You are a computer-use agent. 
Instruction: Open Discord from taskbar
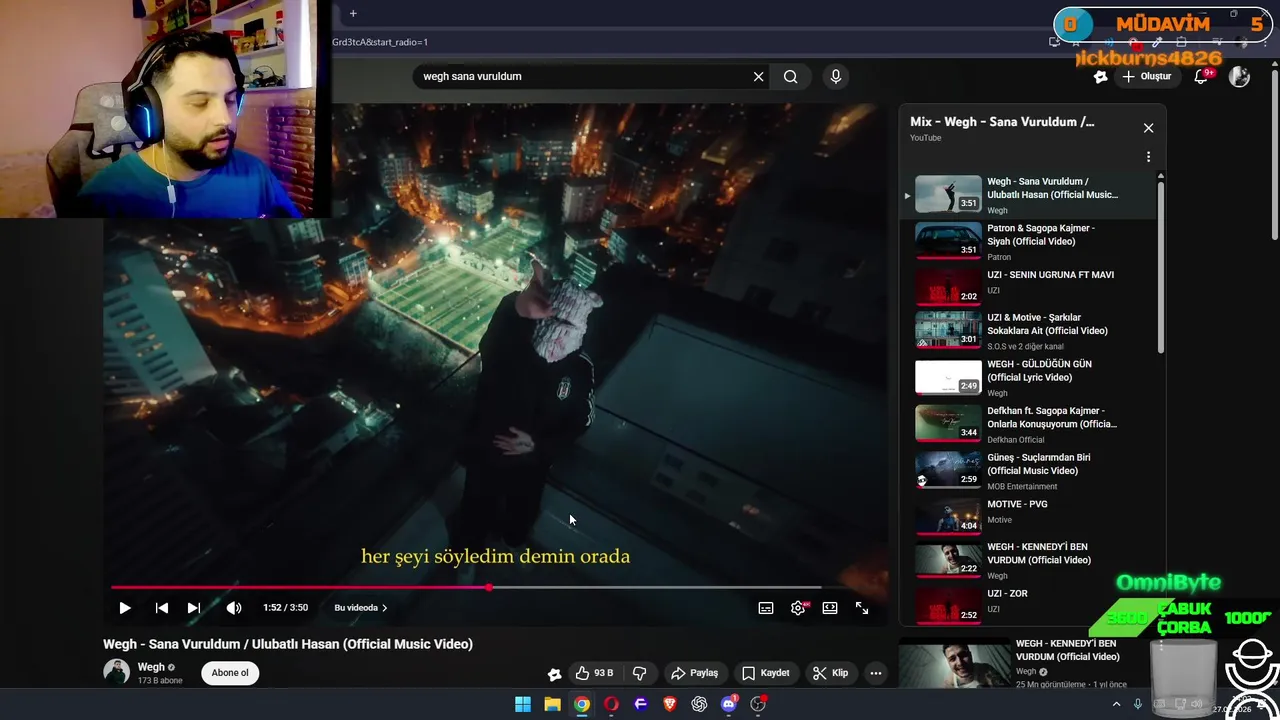729,704
